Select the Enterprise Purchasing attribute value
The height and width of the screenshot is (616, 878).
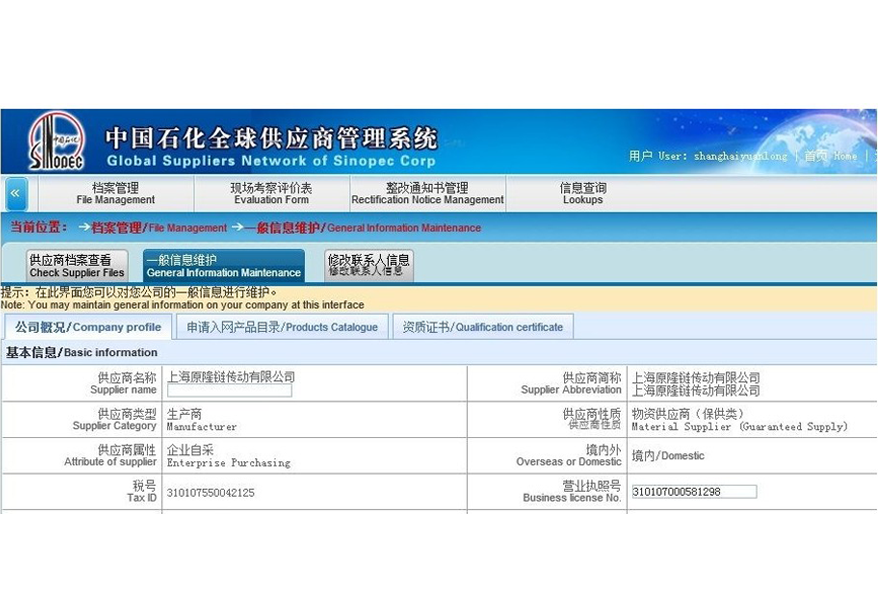click(x=228, y=456)
